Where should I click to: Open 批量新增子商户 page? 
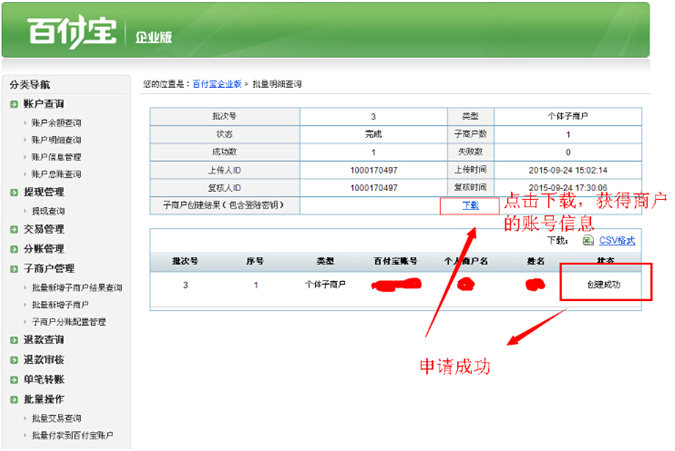(x=60, y=305)
